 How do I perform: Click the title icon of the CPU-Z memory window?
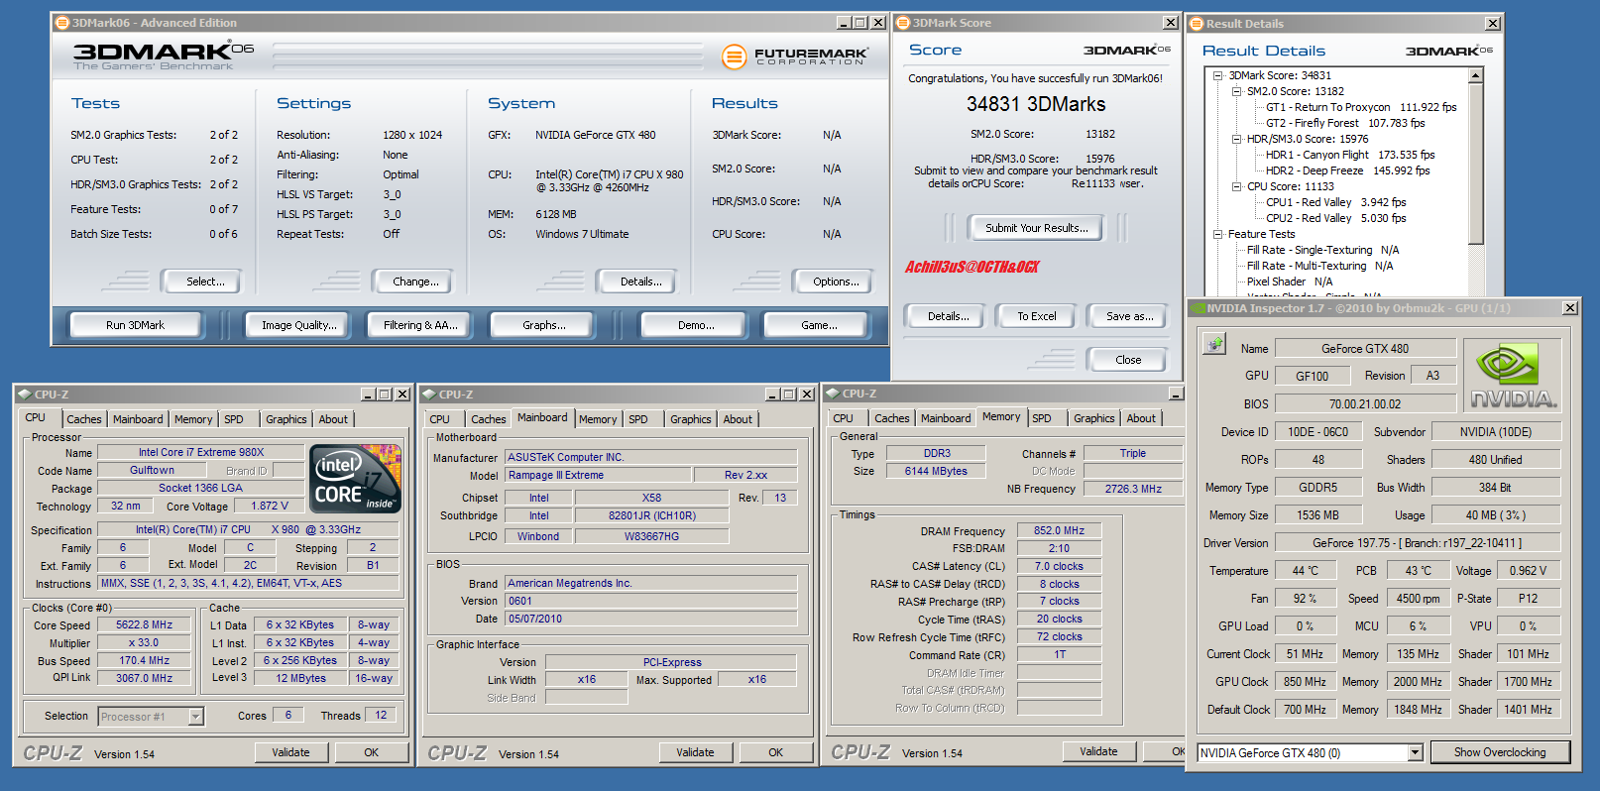point(832,393)
